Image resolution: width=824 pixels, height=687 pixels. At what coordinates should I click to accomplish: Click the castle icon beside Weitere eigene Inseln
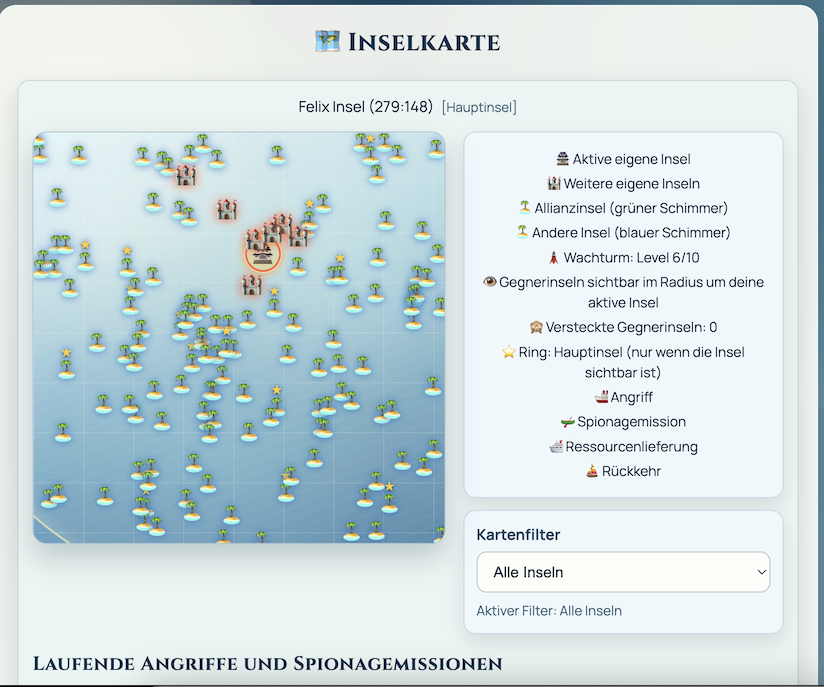coord(553,184)
